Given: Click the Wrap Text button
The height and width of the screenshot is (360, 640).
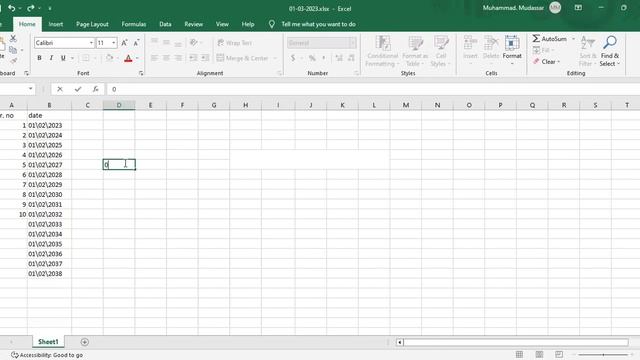Looking at the screenshot, I should tap(234, 43).
